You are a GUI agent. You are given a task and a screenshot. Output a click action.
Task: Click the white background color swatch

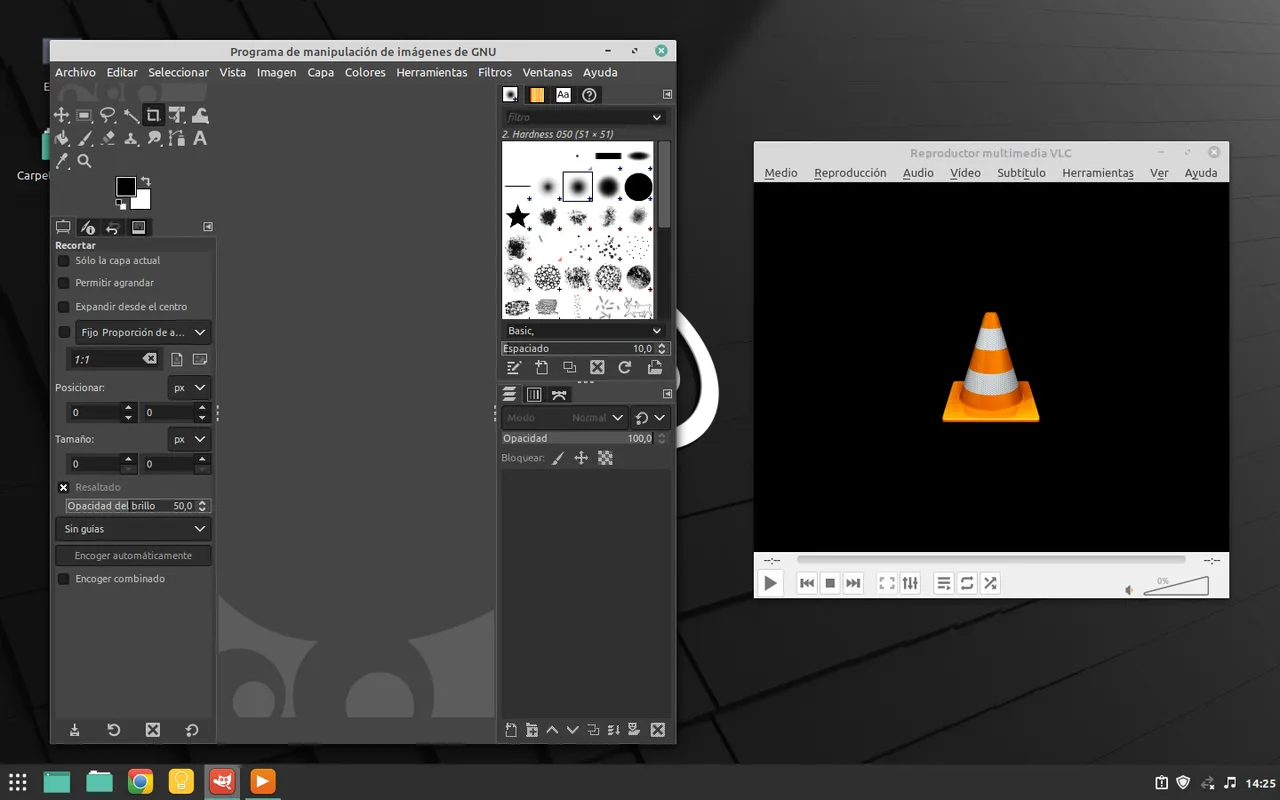pyautogui.click(x=143, y=201)
